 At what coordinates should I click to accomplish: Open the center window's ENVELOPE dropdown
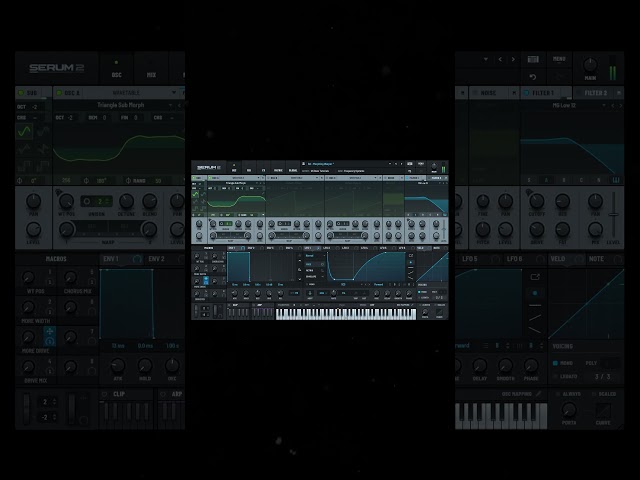315,276
